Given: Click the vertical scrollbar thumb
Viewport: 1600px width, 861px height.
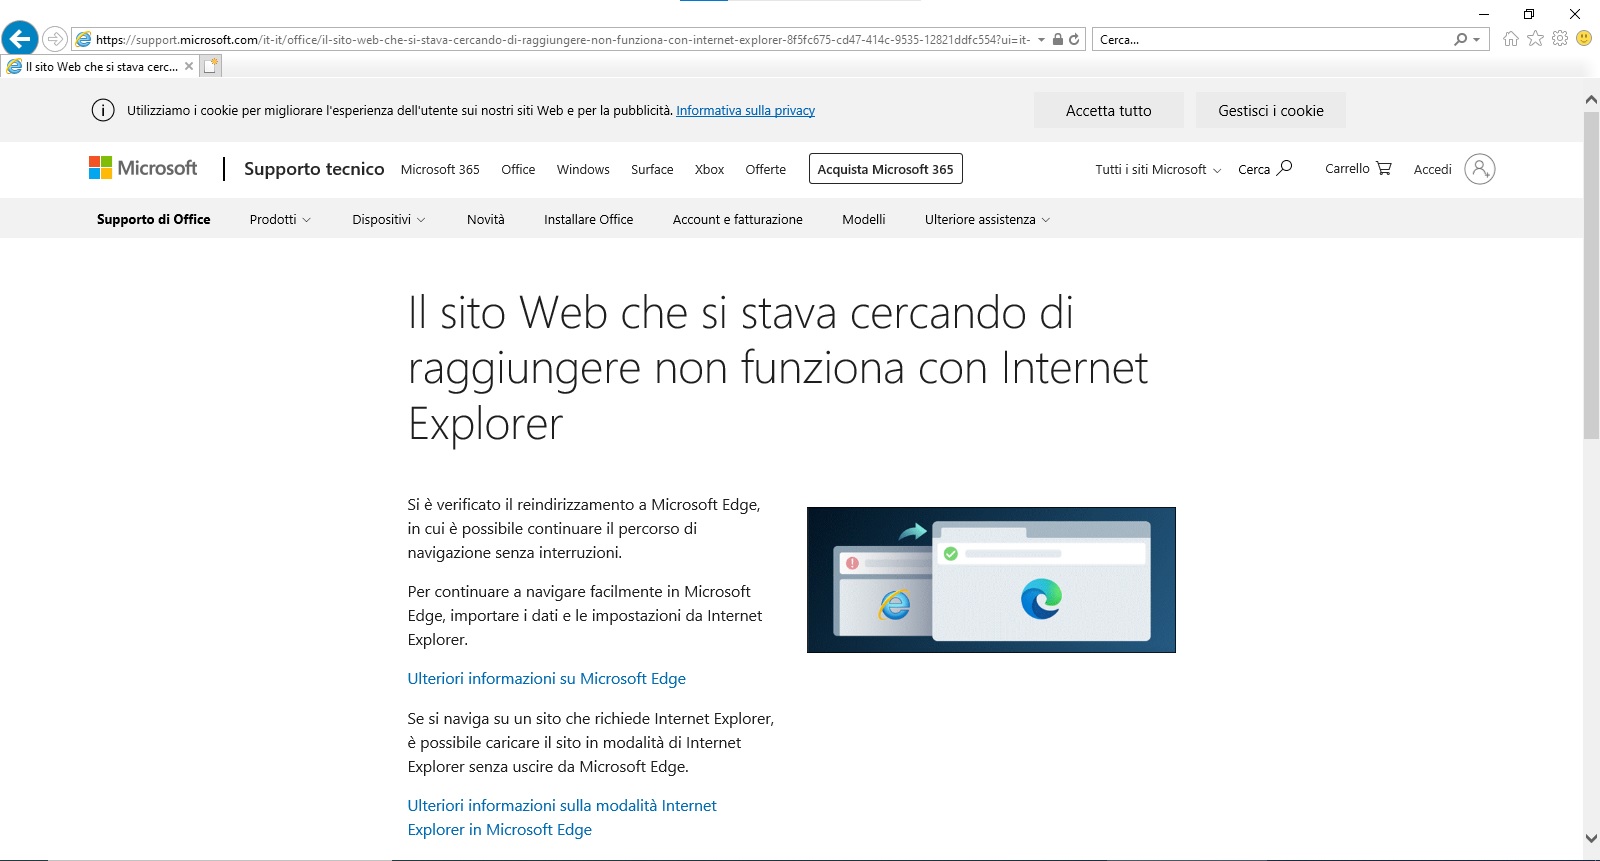Looking at the screenshot, I should pos(1591,275).
